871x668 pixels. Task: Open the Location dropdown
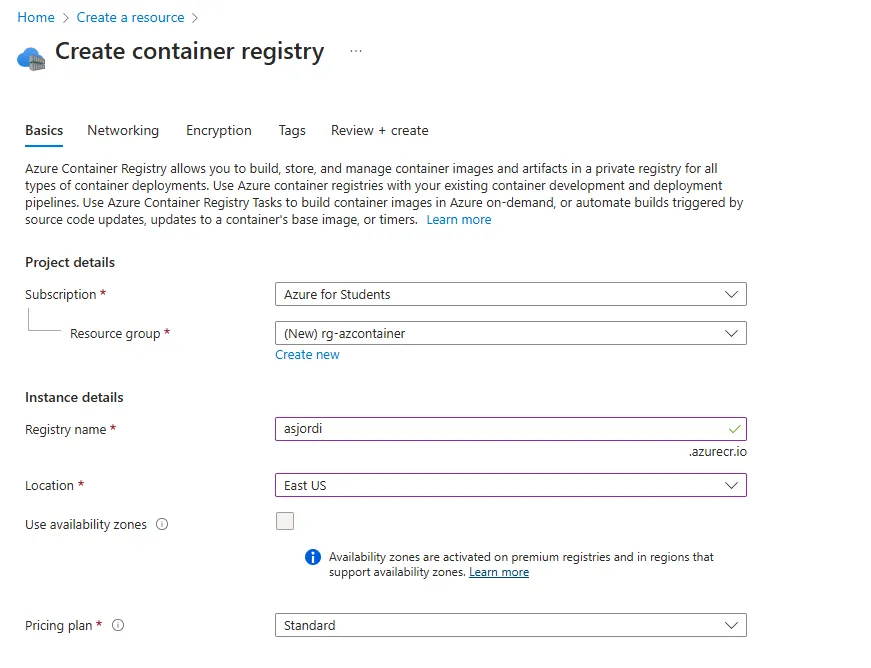coord(510,485)
